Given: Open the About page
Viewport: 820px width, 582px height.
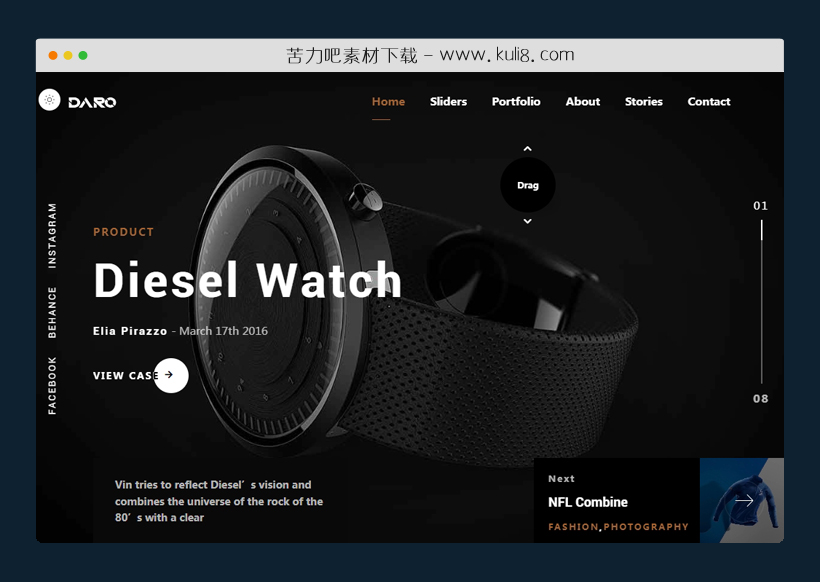Looking at the screenshot, I should [583, 101].
